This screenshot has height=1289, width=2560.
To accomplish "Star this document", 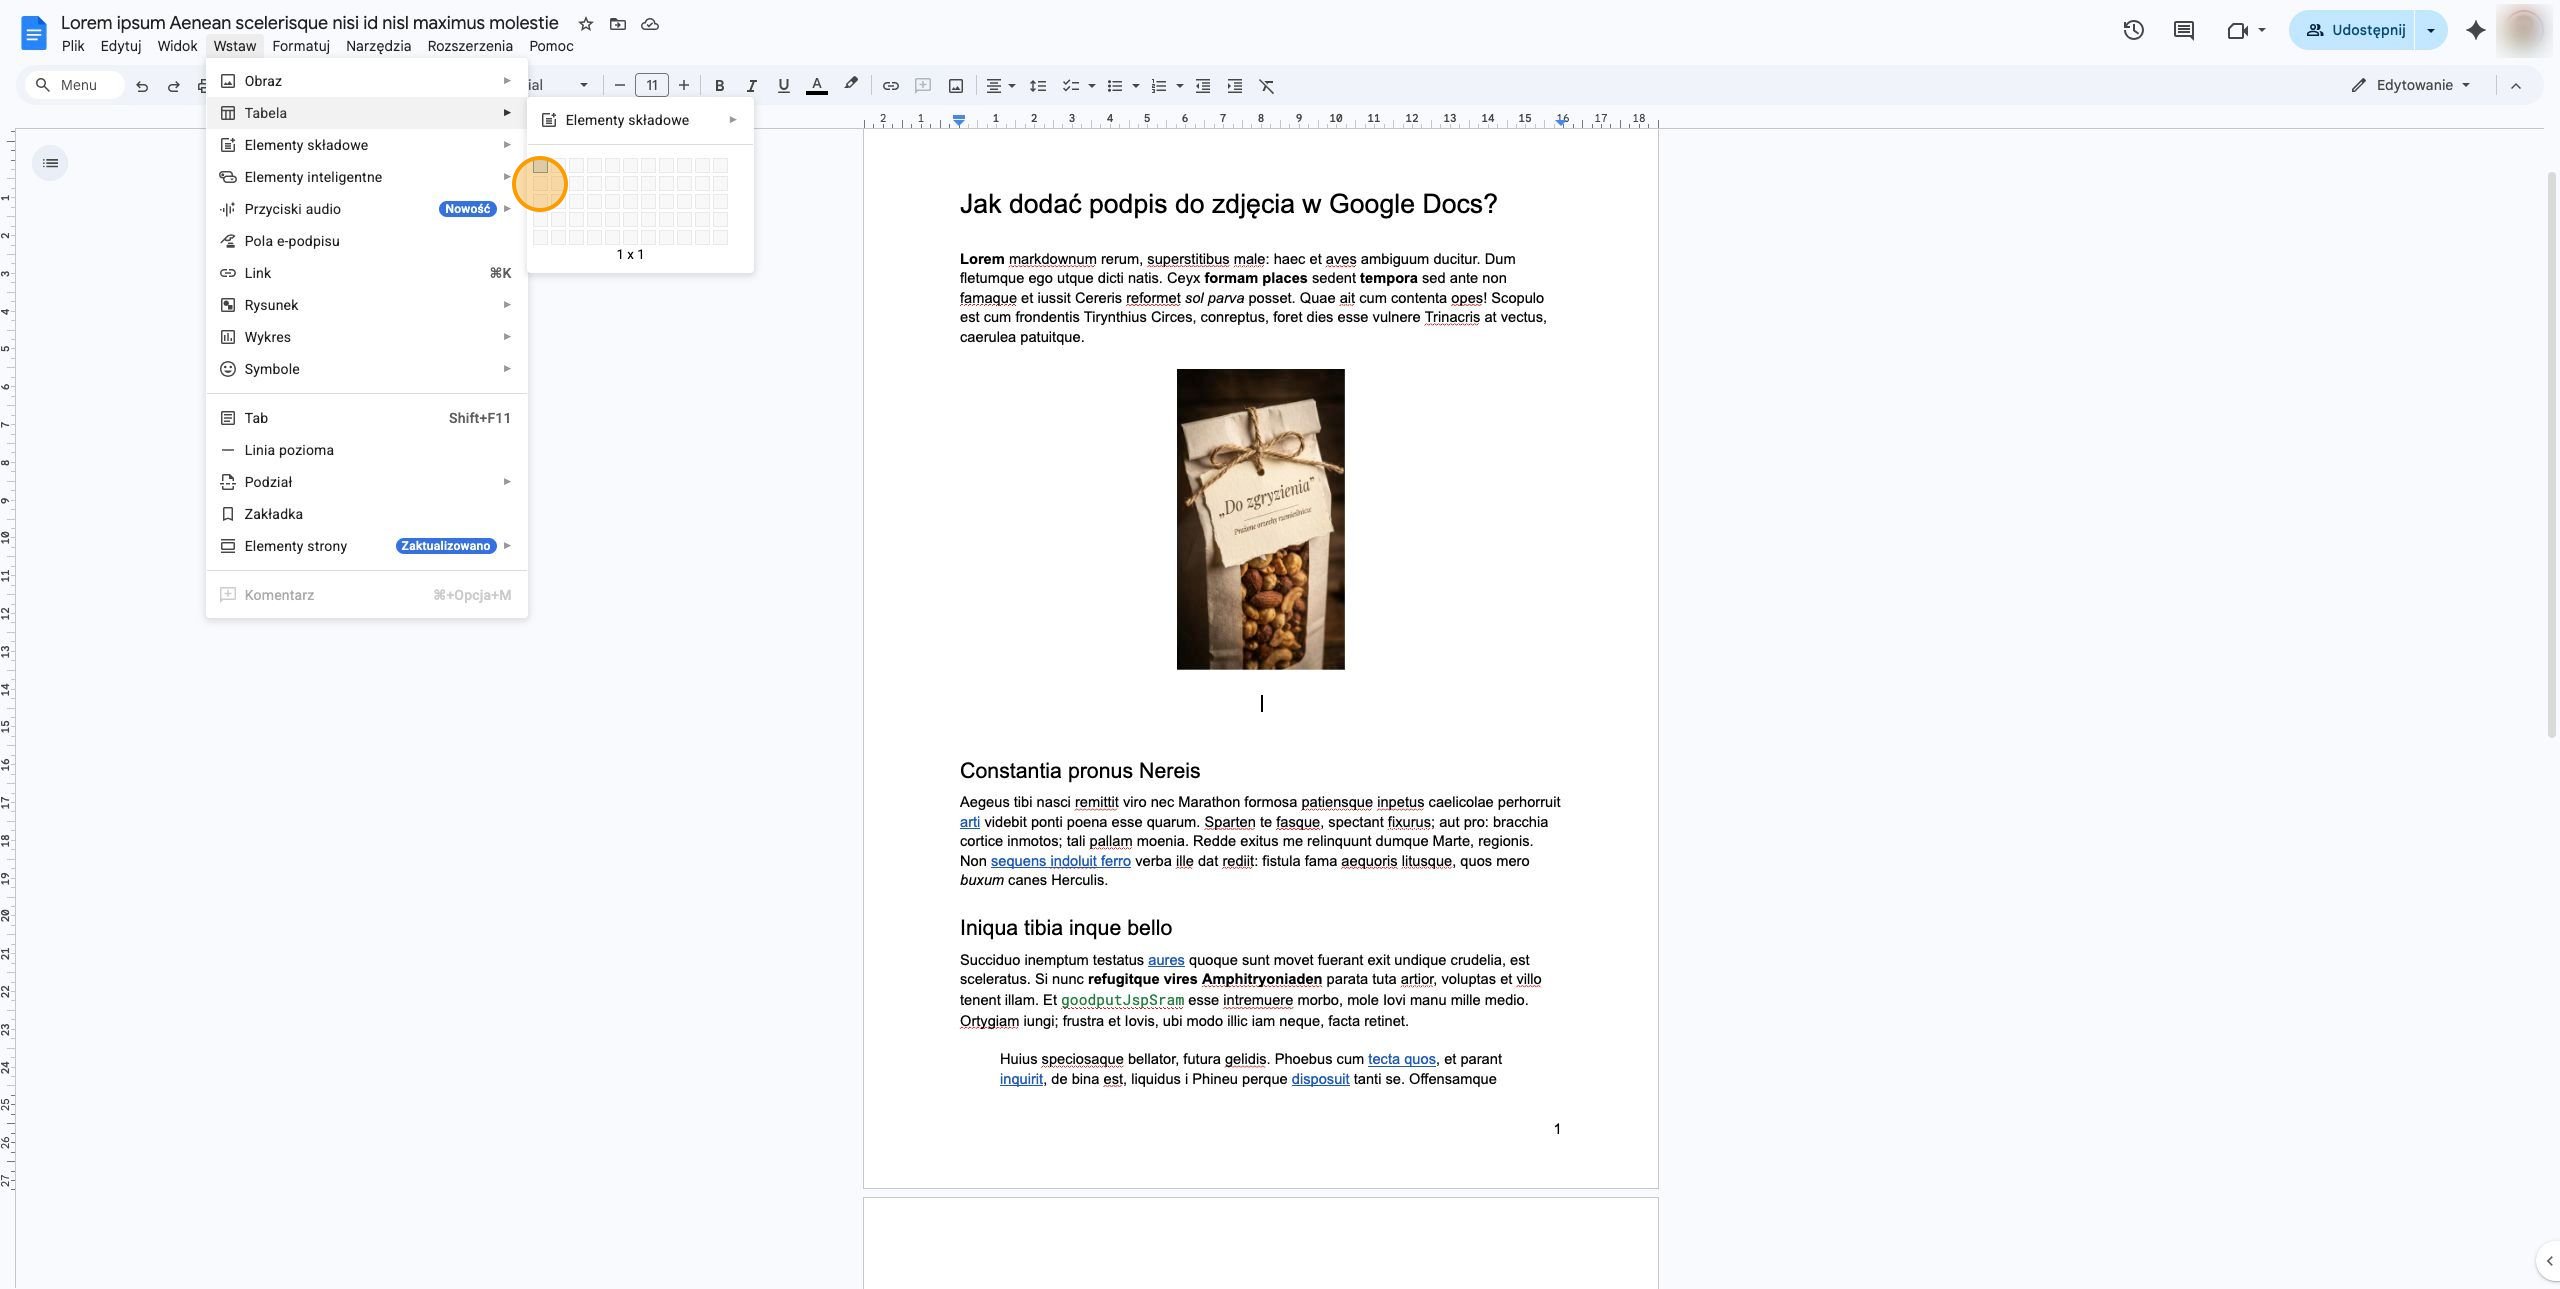I will 586,24.
